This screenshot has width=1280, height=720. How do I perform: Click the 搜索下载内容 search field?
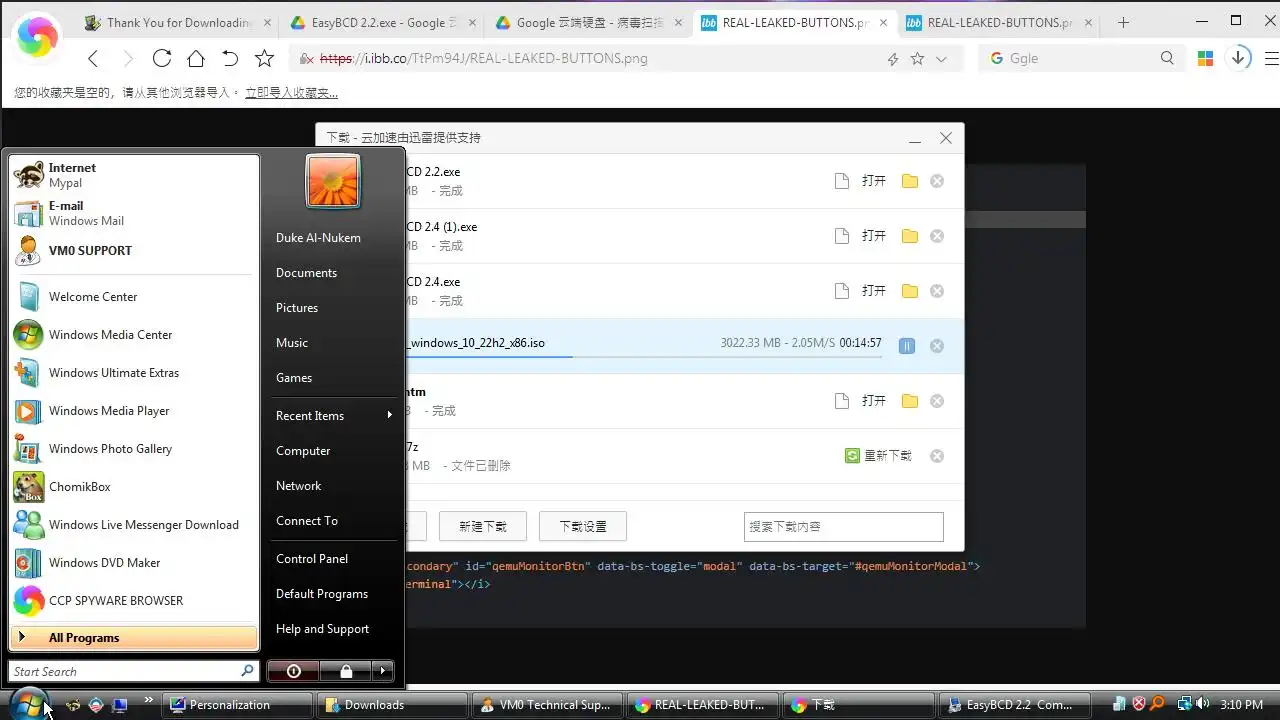tap(844, 526)
